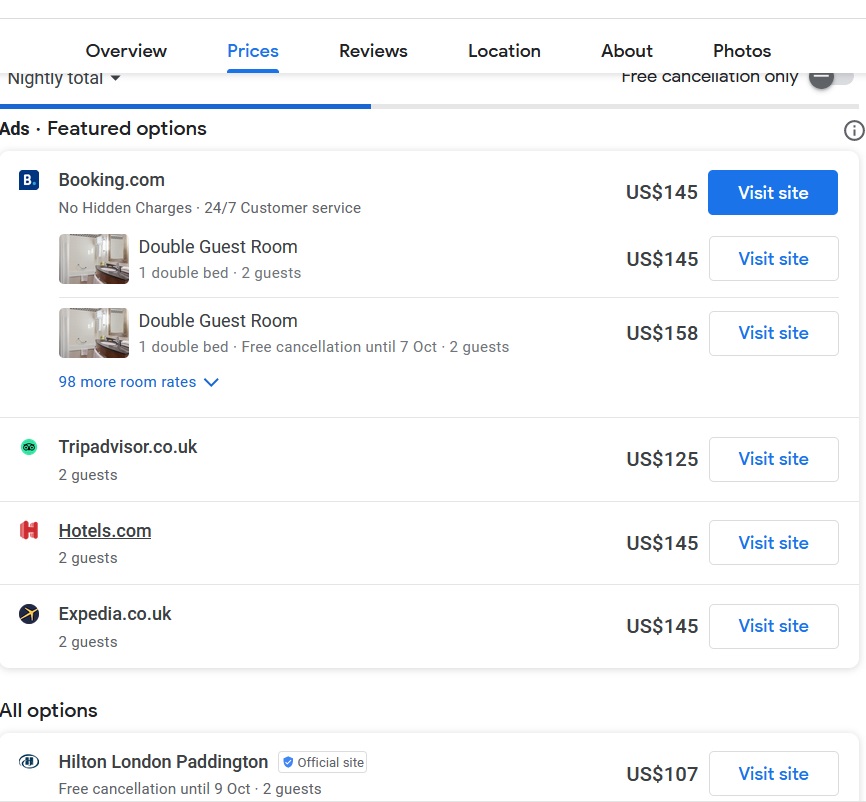Open the Nightly total dropdown
Screen dimensions: 866x802
64,78
